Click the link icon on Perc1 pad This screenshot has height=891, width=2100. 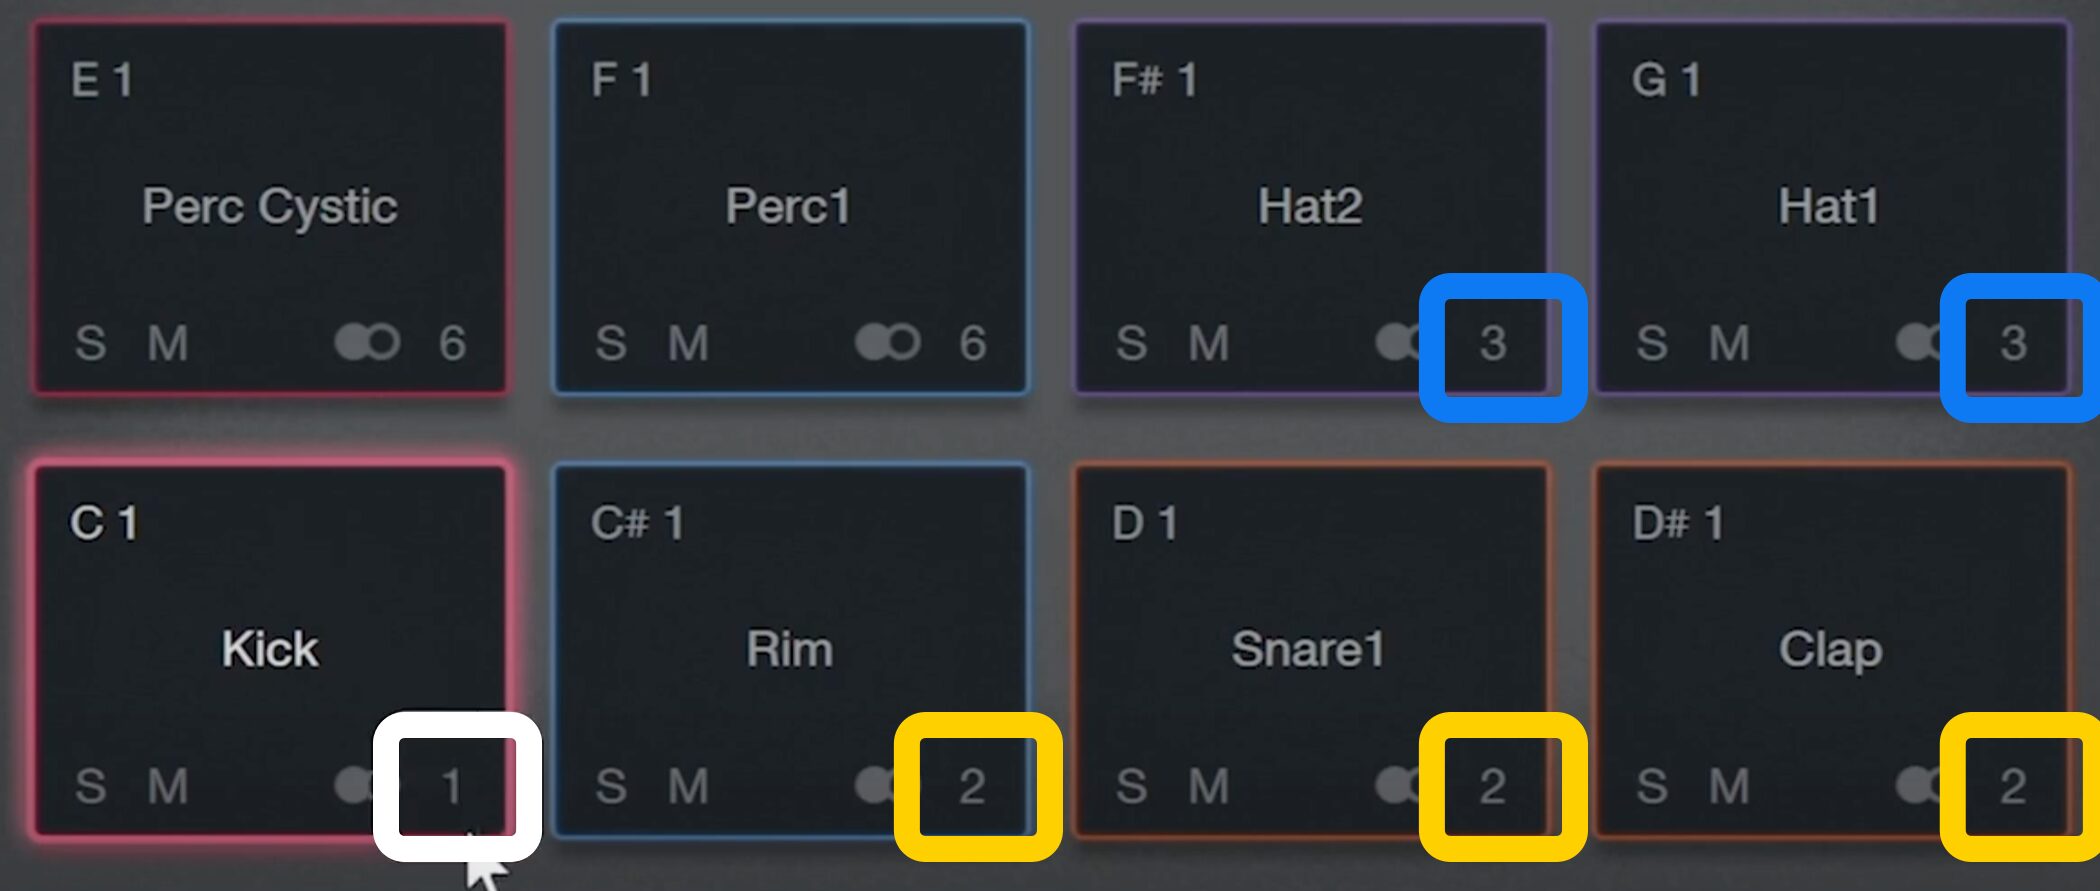887,342
